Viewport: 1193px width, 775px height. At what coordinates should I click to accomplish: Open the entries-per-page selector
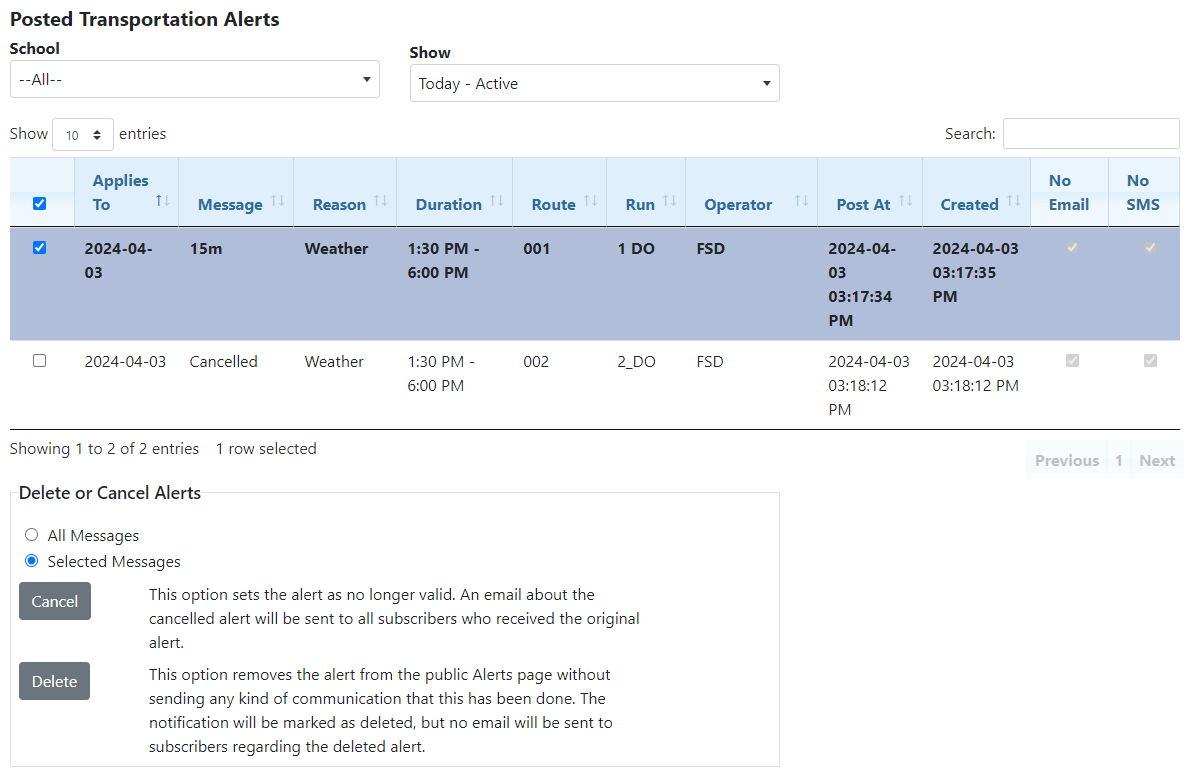pos(82,134)
